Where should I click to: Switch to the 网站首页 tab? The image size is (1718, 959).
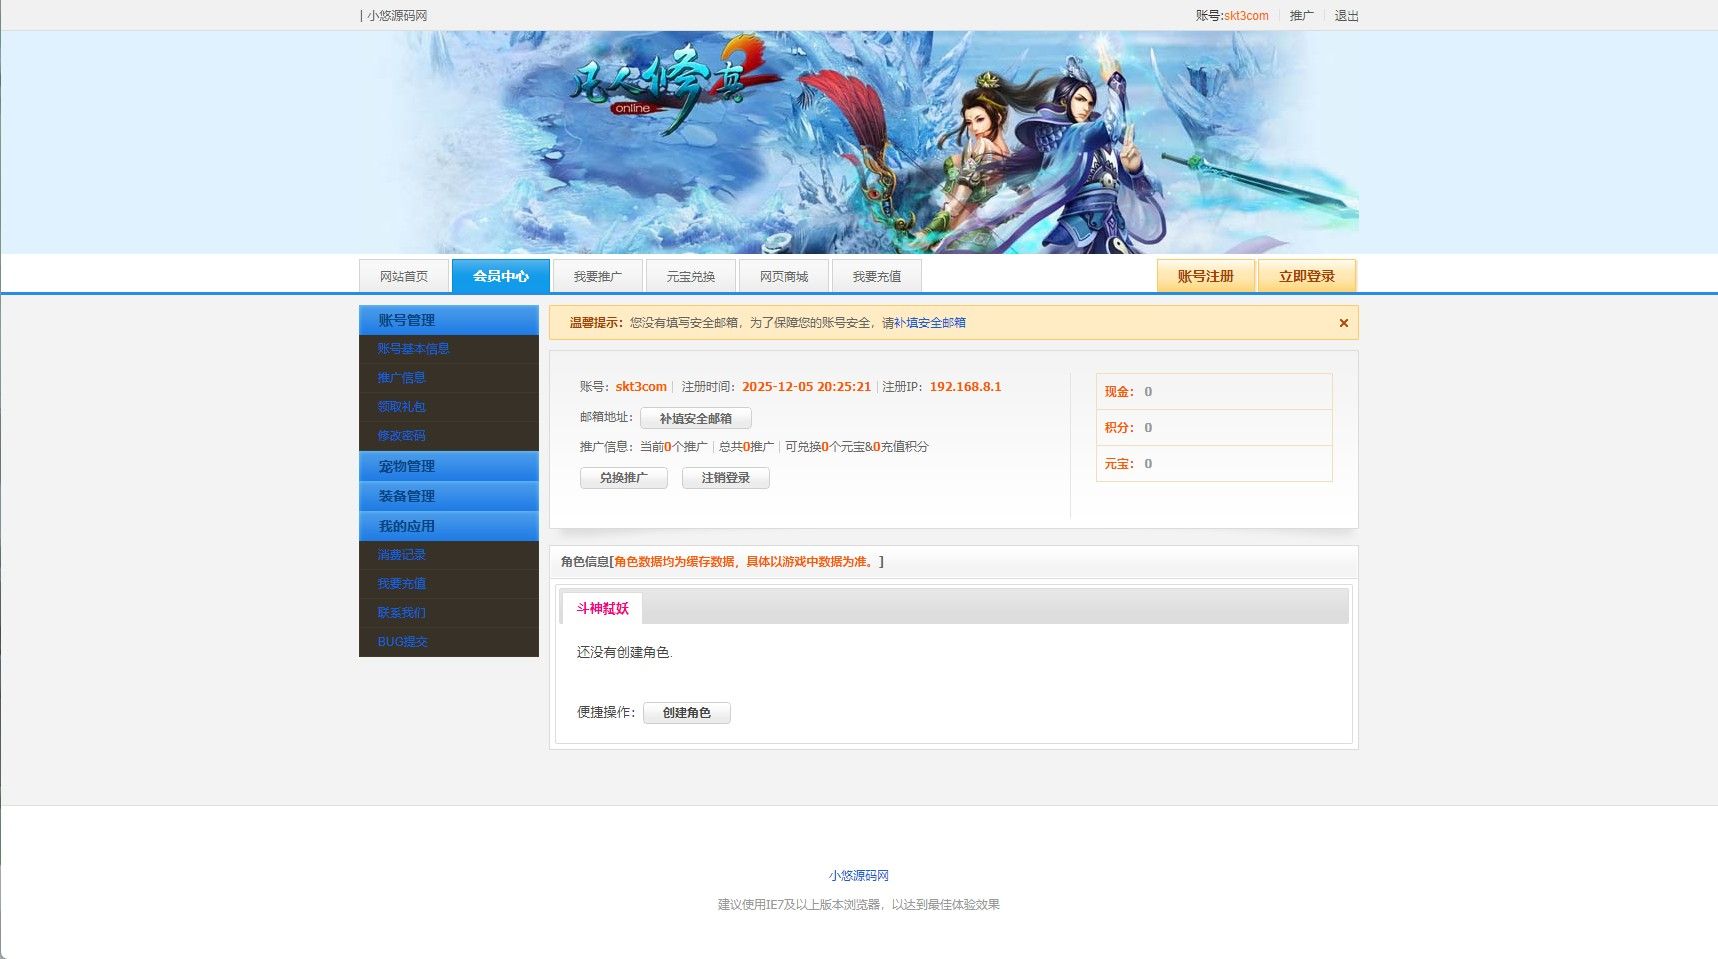(404, 275)
